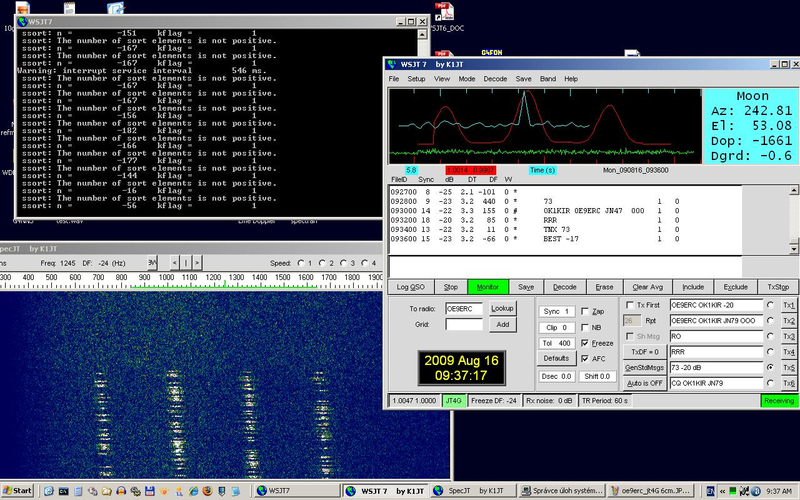The image size is (800, 500).
Task: Open the Mode menu
Action: 467,79
